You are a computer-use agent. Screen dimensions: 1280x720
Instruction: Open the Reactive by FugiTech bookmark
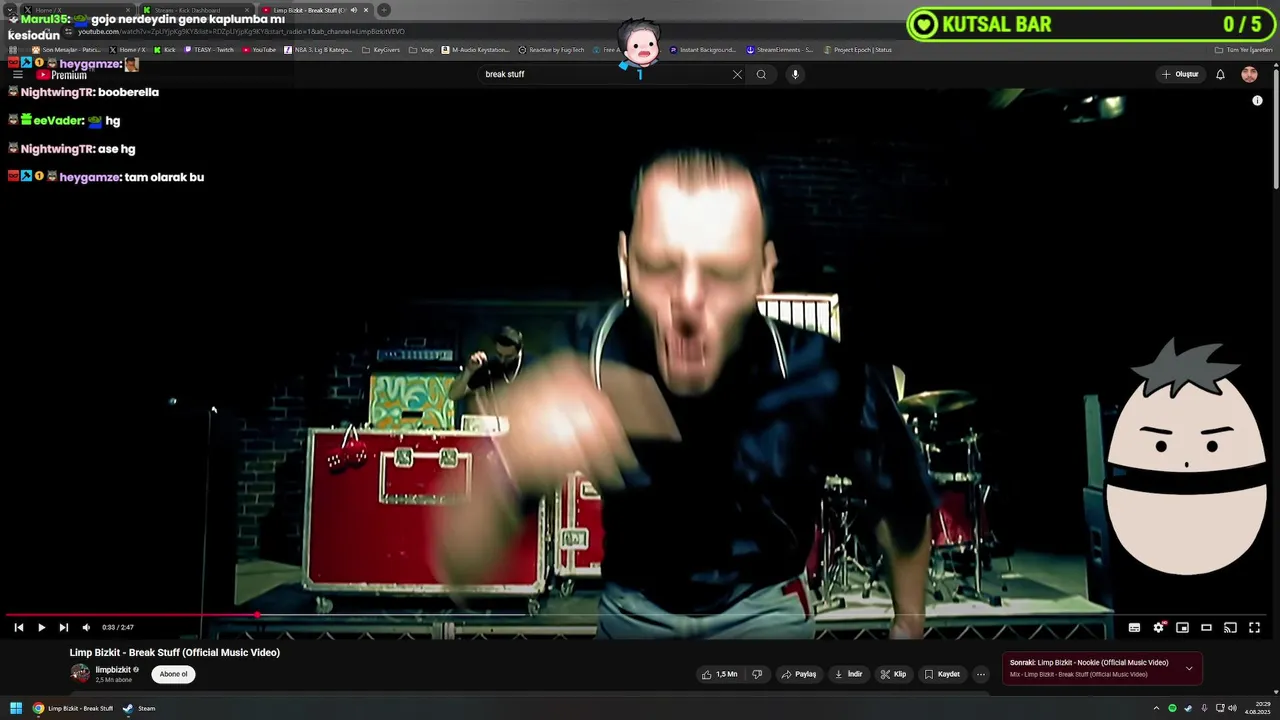pyautogui.click(x=552, y=49)
